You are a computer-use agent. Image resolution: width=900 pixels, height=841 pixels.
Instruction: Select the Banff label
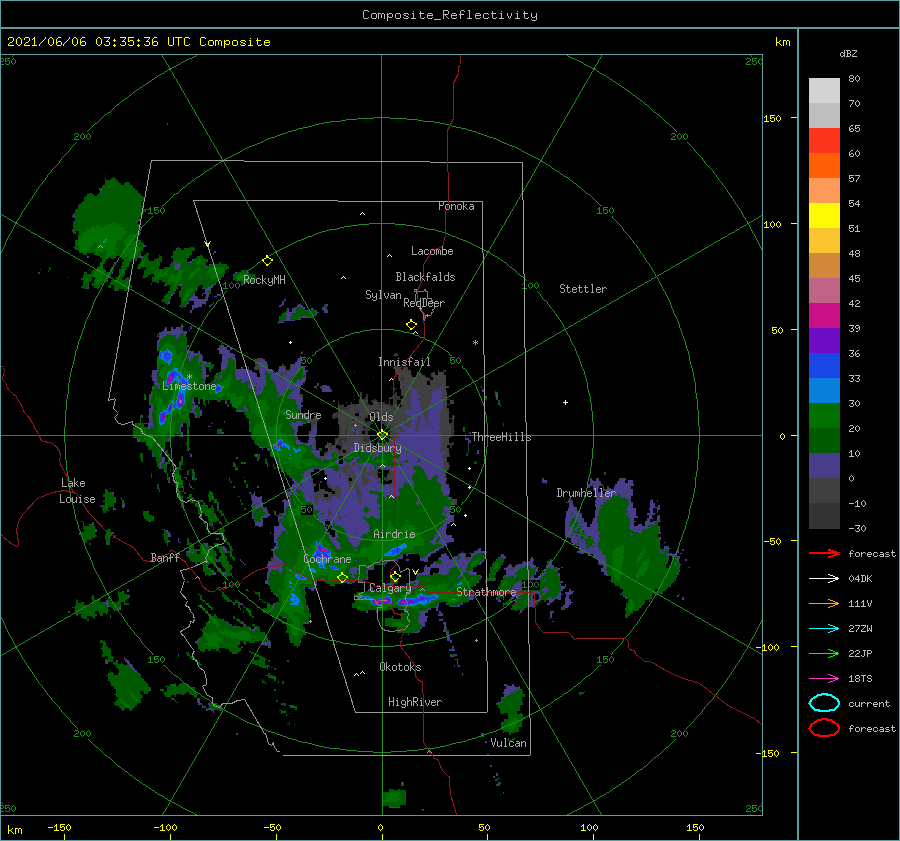(165, 557)
